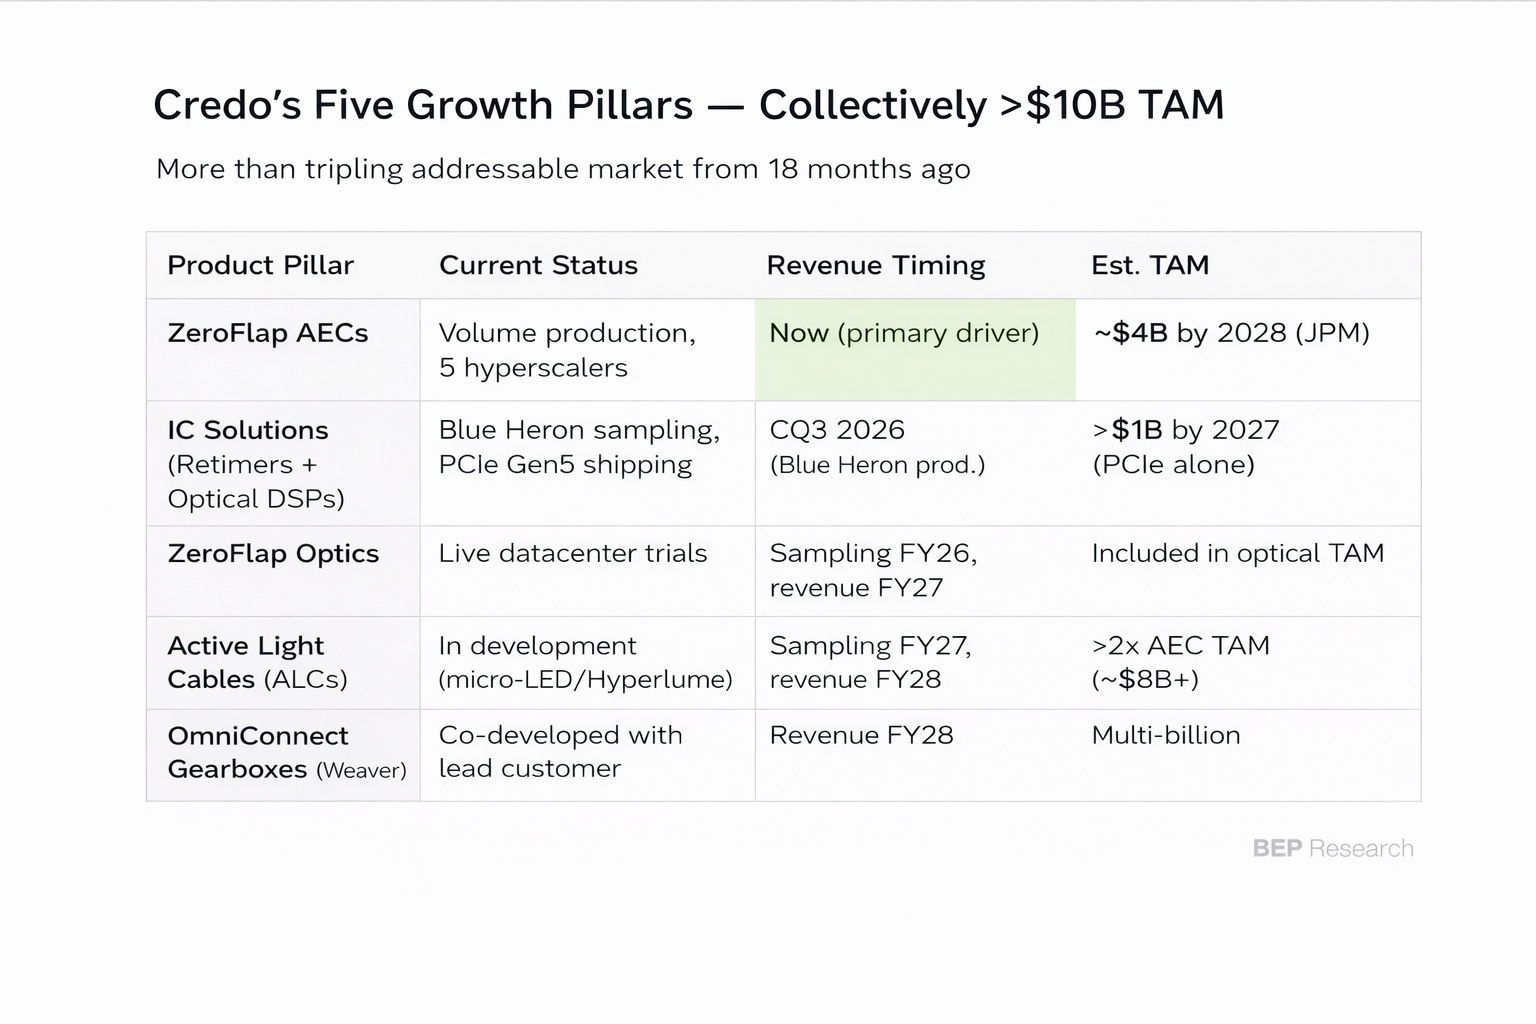Select the >$1B by 2027 TAM cell
This screenshot has height=1024, width=1536.
(x=1186, y=447)
